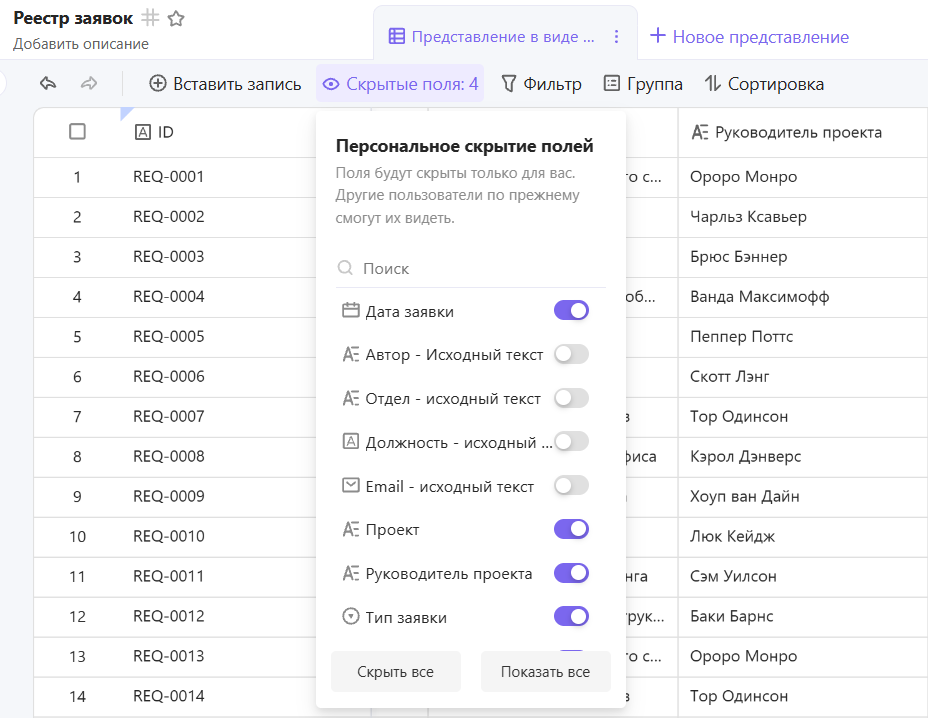Open the Сортировка options
Screen dimensions: 928x718
click(764, 83)
